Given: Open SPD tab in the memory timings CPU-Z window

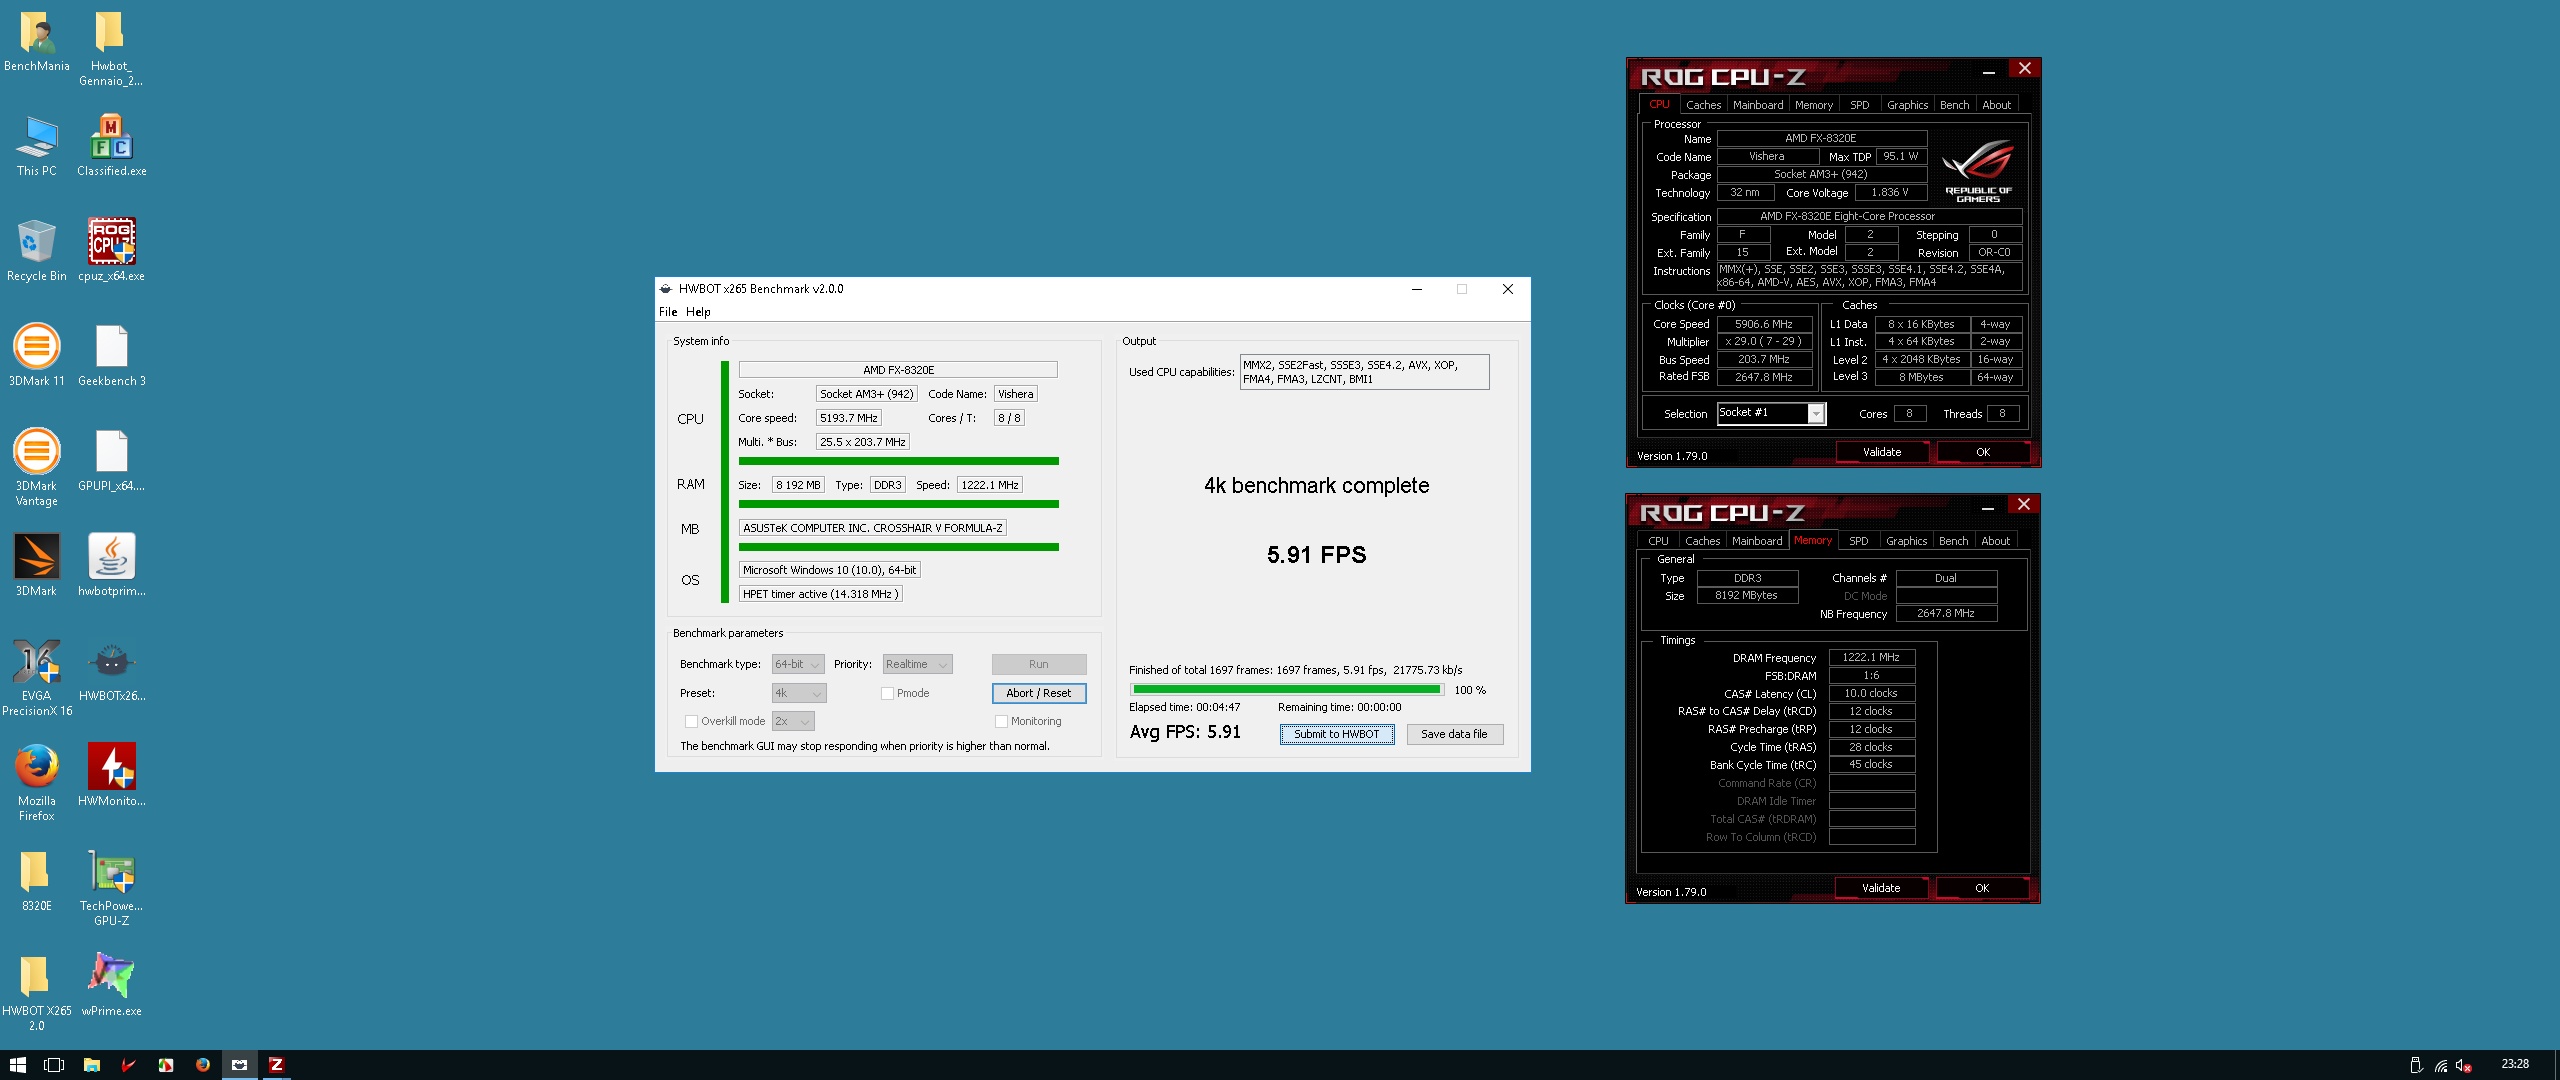Looking at the screenshot, I should (1858, 541).
